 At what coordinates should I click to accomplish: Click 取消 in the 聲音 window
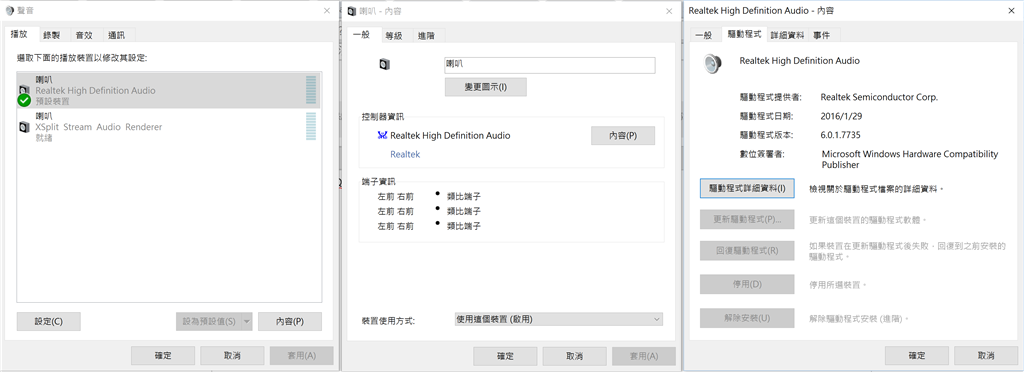click(232, 356)
